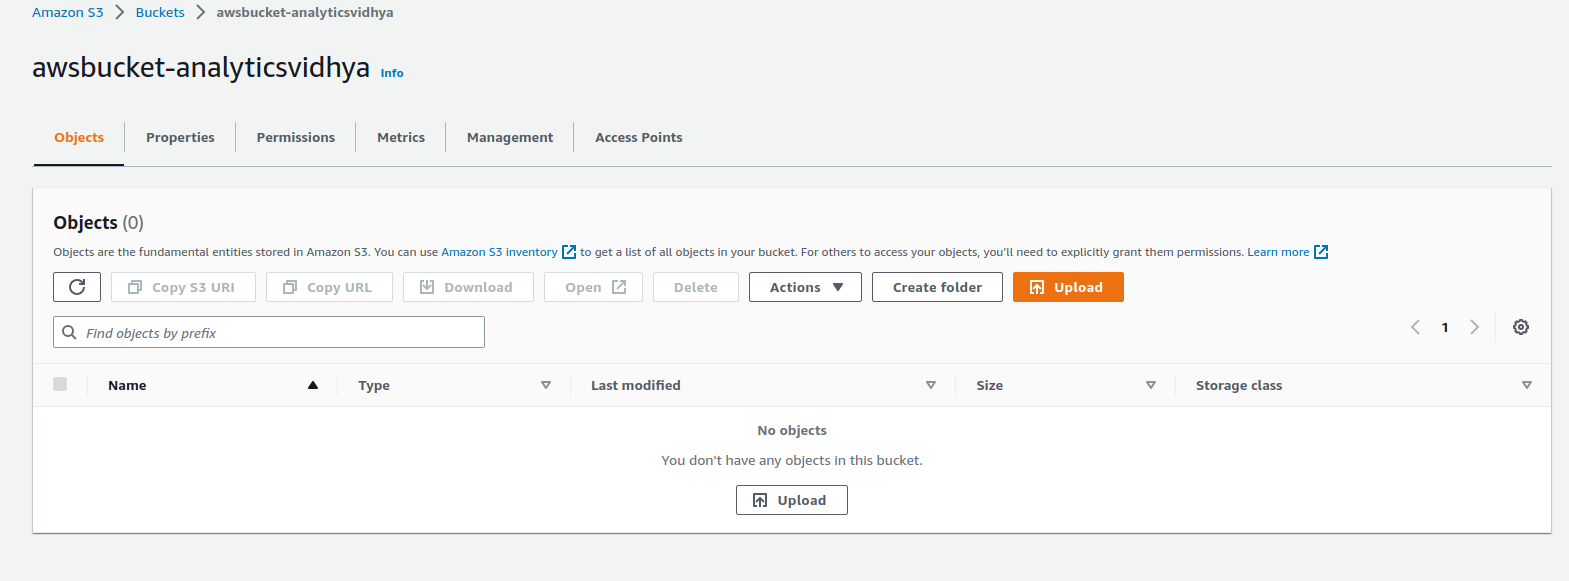
Task: Navigate to Buckets breadcrumb link
Action: (x=160, y=13)
